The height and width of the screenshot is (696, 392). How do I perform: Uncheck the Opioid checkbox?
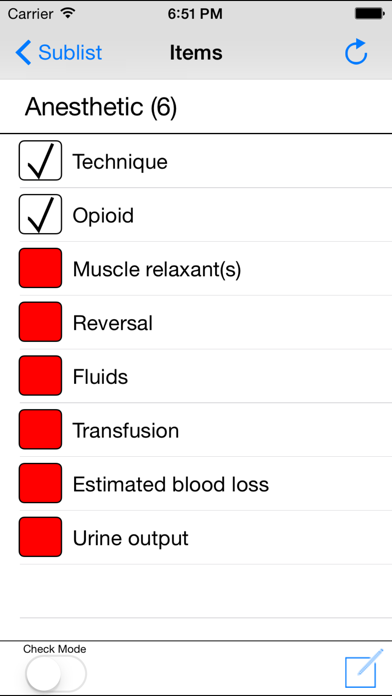(x=40, y=214)
